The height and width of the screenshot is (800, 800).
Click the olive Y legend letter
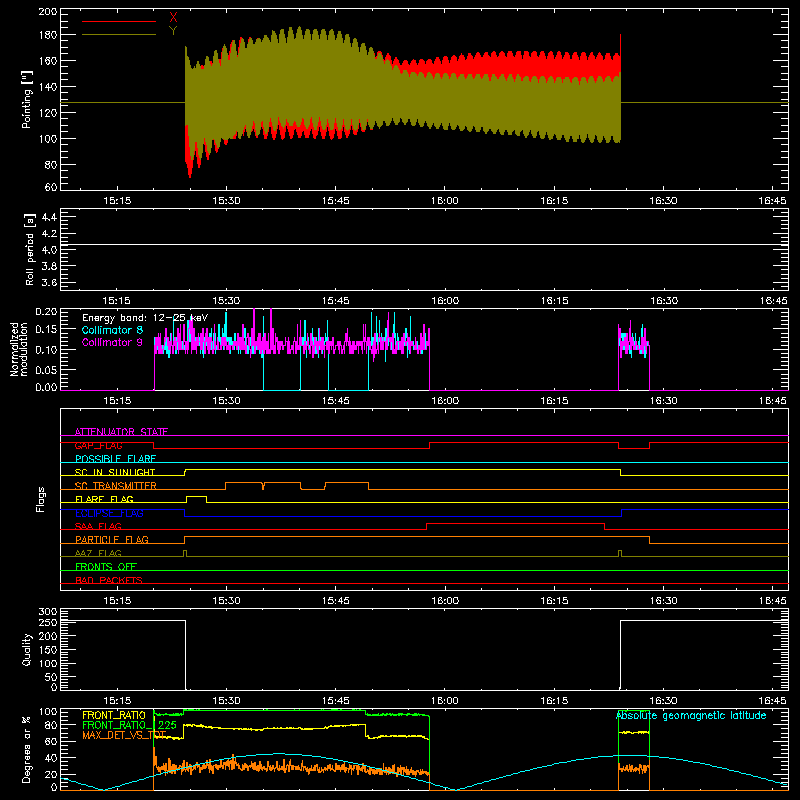173,31
